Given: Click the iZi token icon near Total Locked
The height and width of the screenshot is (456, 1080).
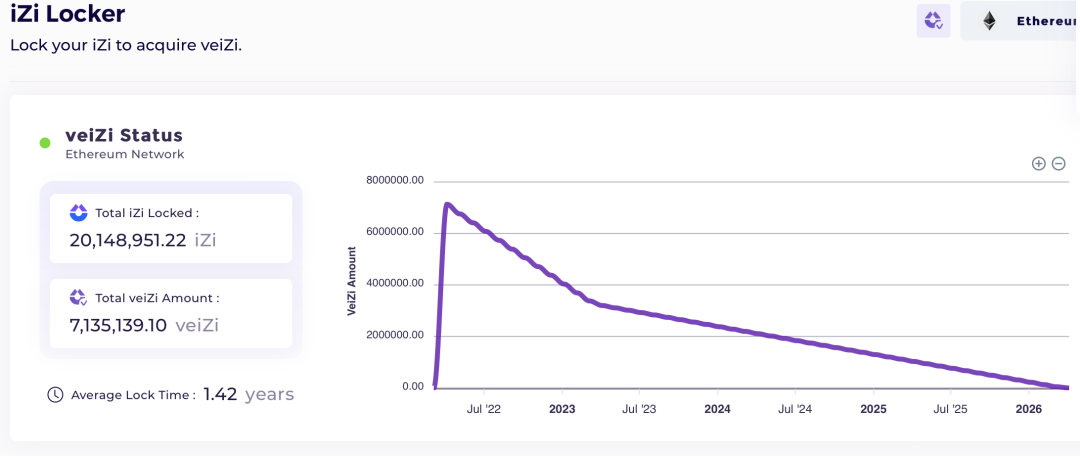Looking at the screenshot, I should [x=79, y=213].
